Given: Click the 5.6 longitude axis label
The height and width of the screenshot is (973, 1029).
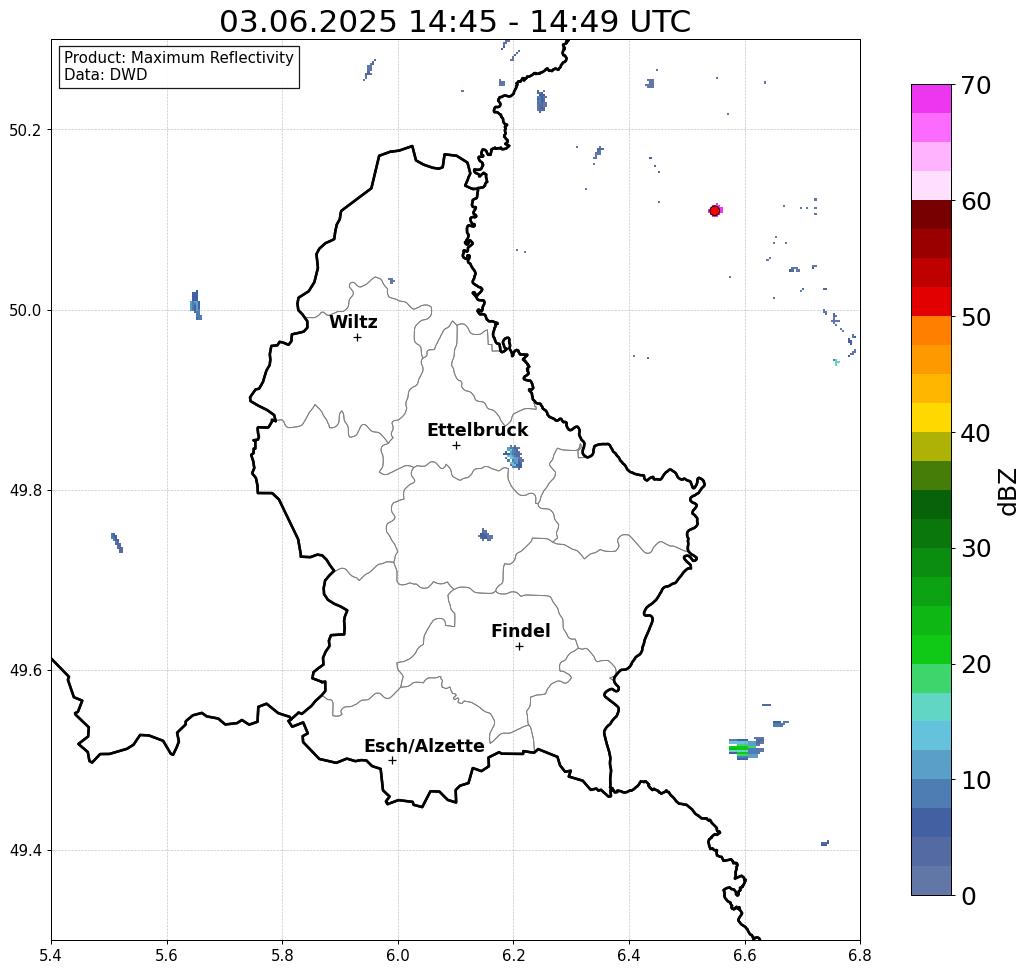Looking at the screenshot, I should (167, 955).
